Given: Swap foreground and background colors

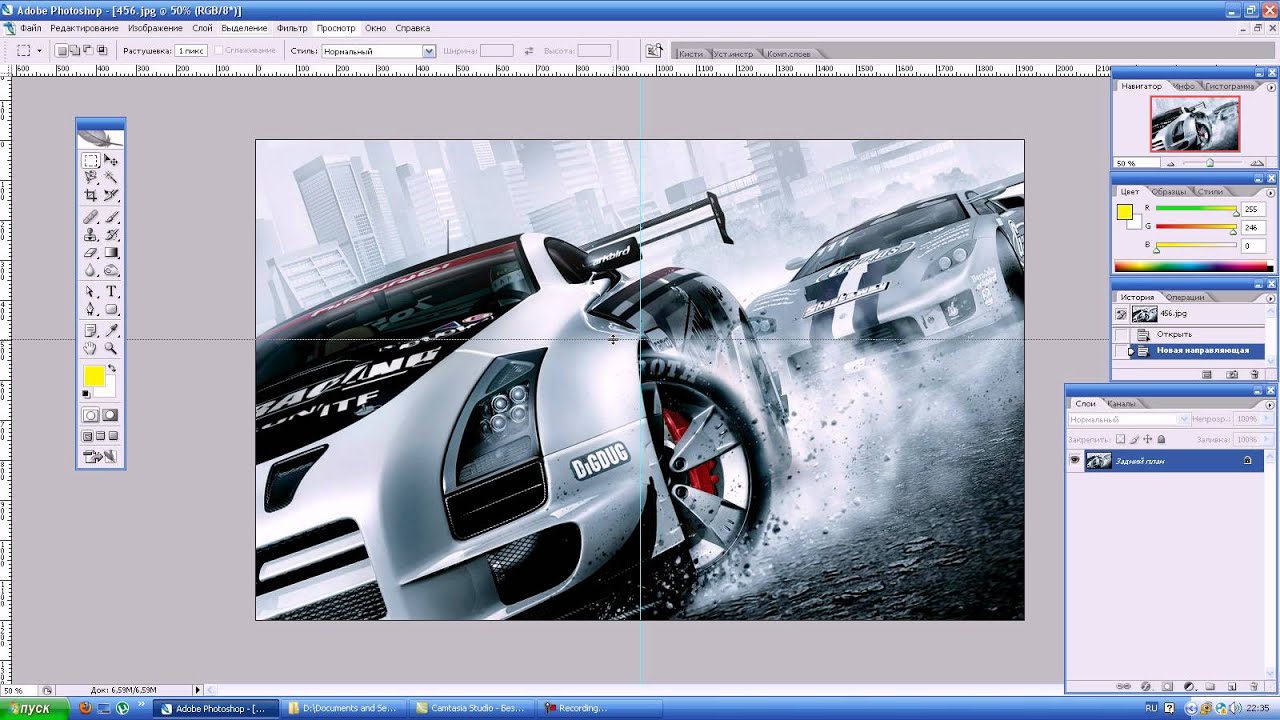Looking at the screenshot, I should 111,369.
